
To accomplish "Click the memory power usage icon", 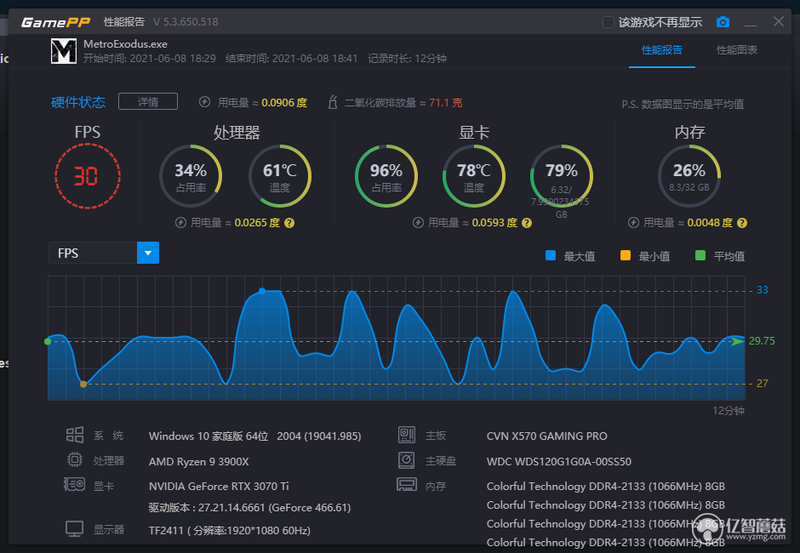I will click(x=634, y=223).
